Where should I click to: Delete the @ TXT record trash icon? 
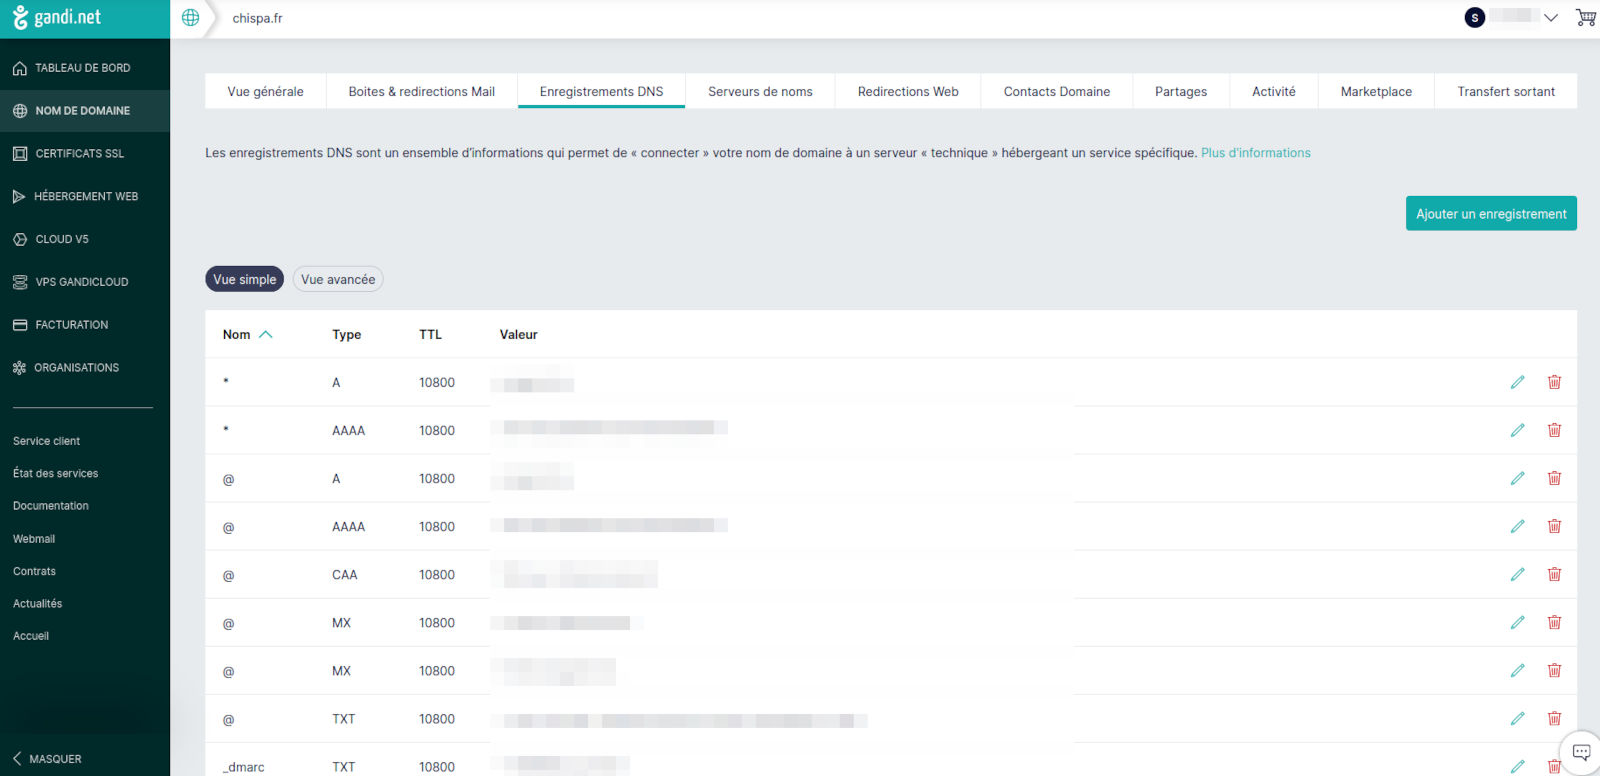1554,719
